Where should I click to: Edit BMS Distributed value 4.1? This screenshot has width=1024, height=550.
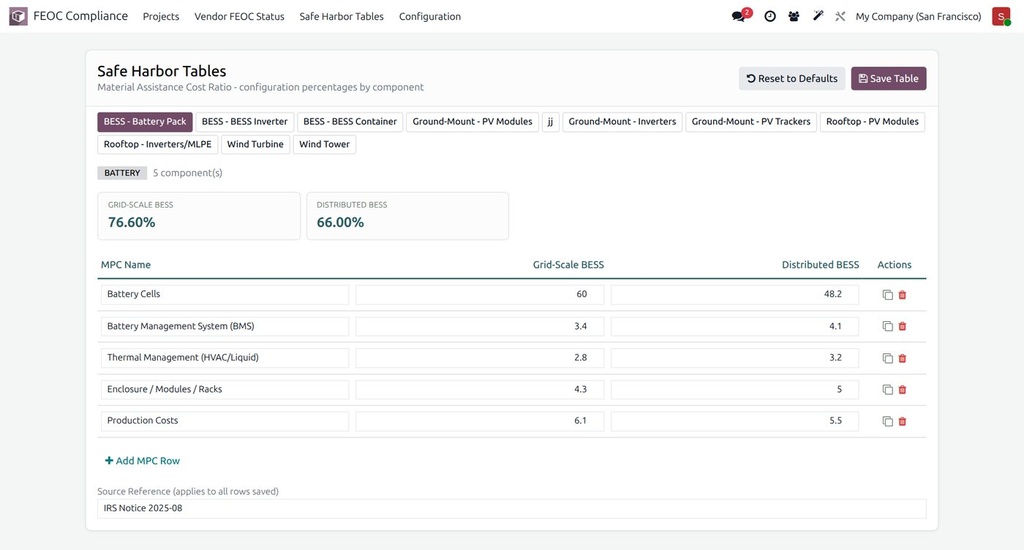pos(735,326)
